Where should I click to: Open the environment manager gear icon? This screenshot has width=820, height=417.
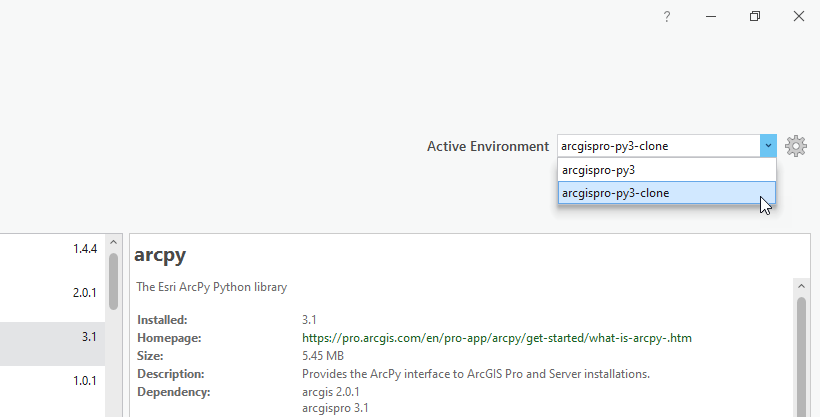(x=796, y=146)
